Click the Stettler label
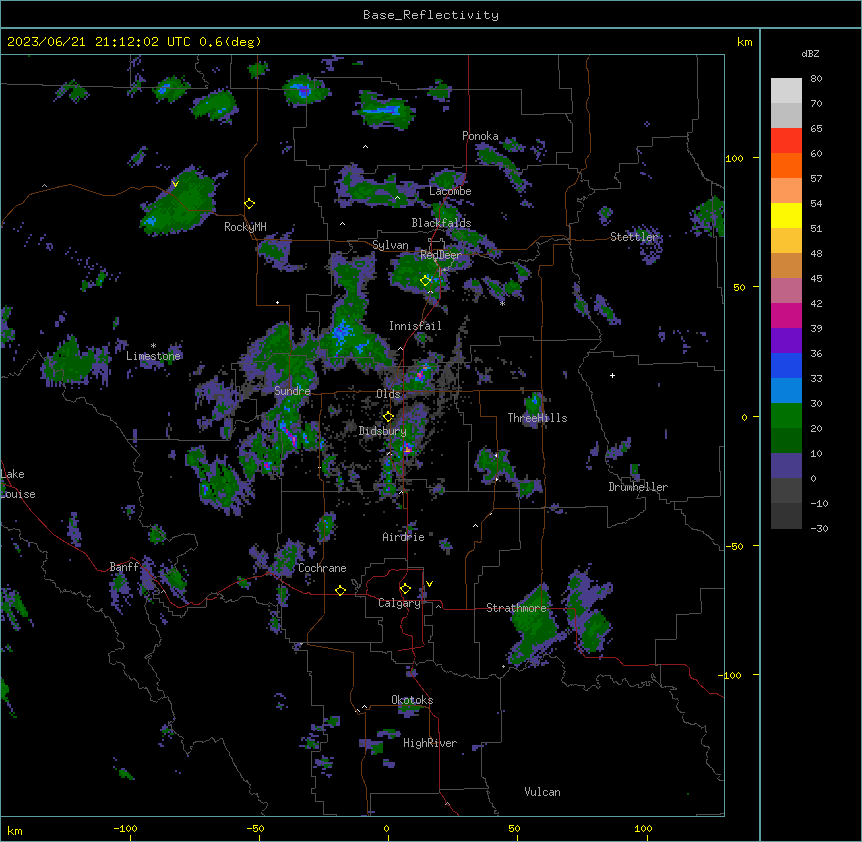 pyautogui.click(x=634, y=237)
